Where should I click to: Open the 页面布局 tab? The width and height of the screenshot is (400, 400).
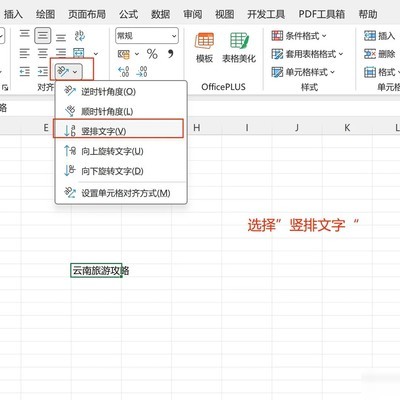pos(87,14)
